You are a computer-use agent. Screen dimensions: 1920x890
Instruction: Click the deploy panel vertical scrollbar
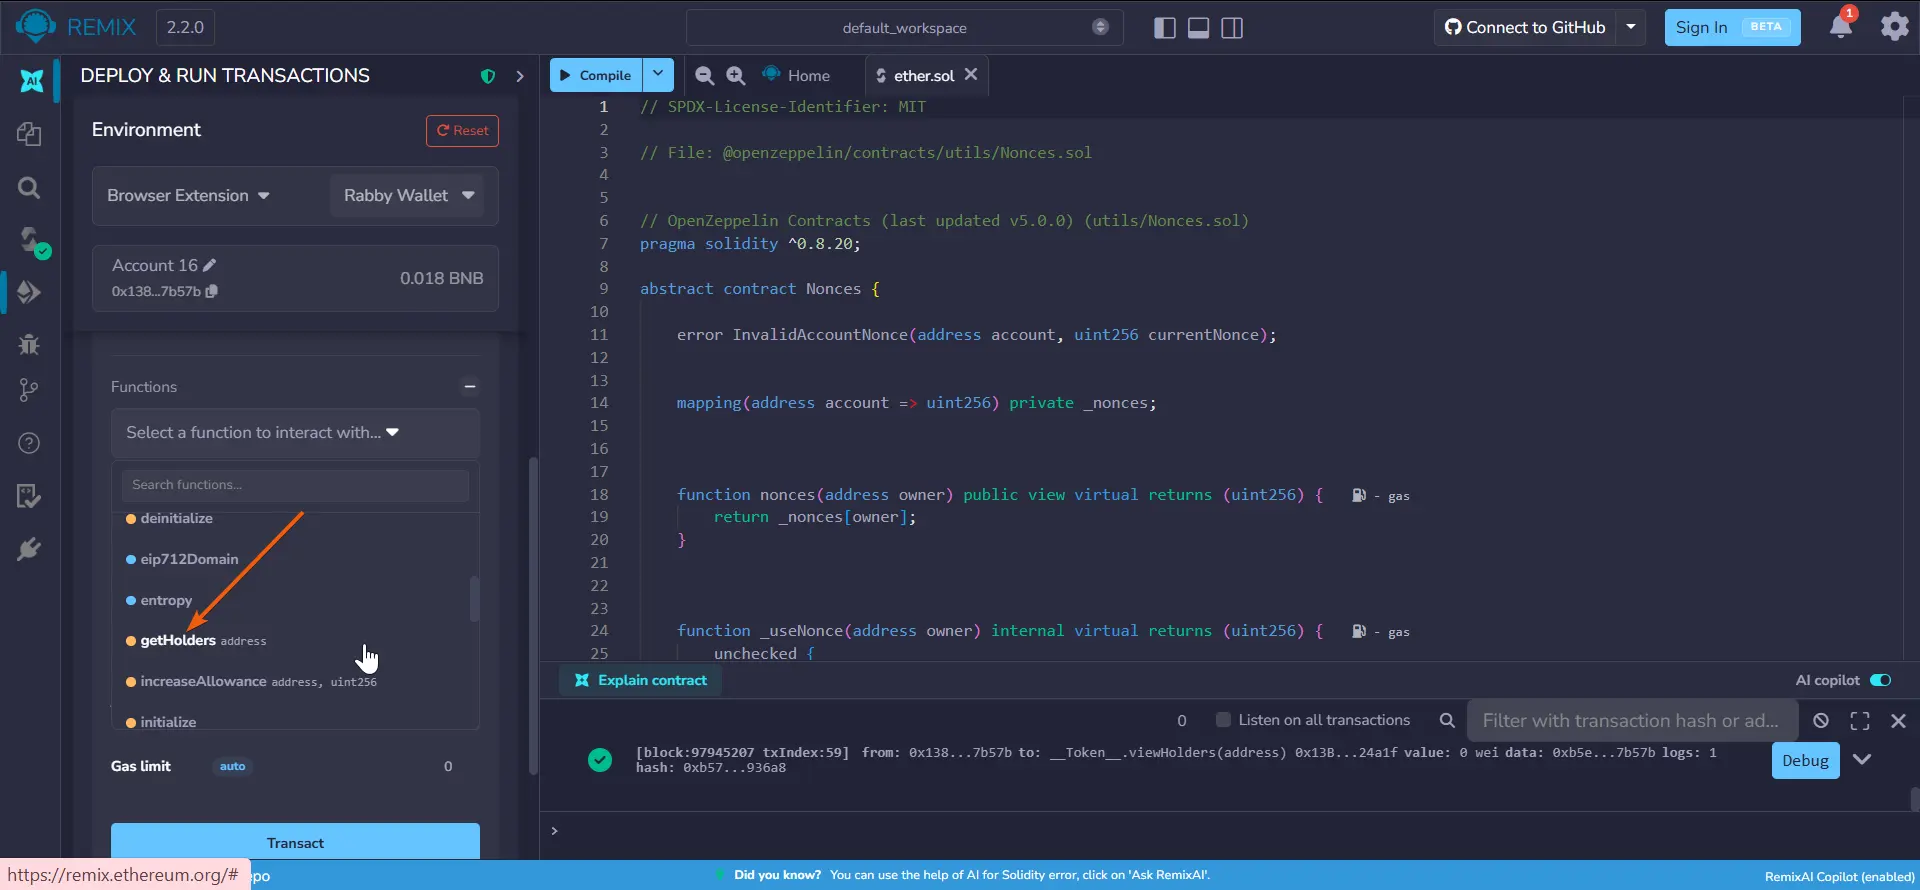[x=533, y=615]
